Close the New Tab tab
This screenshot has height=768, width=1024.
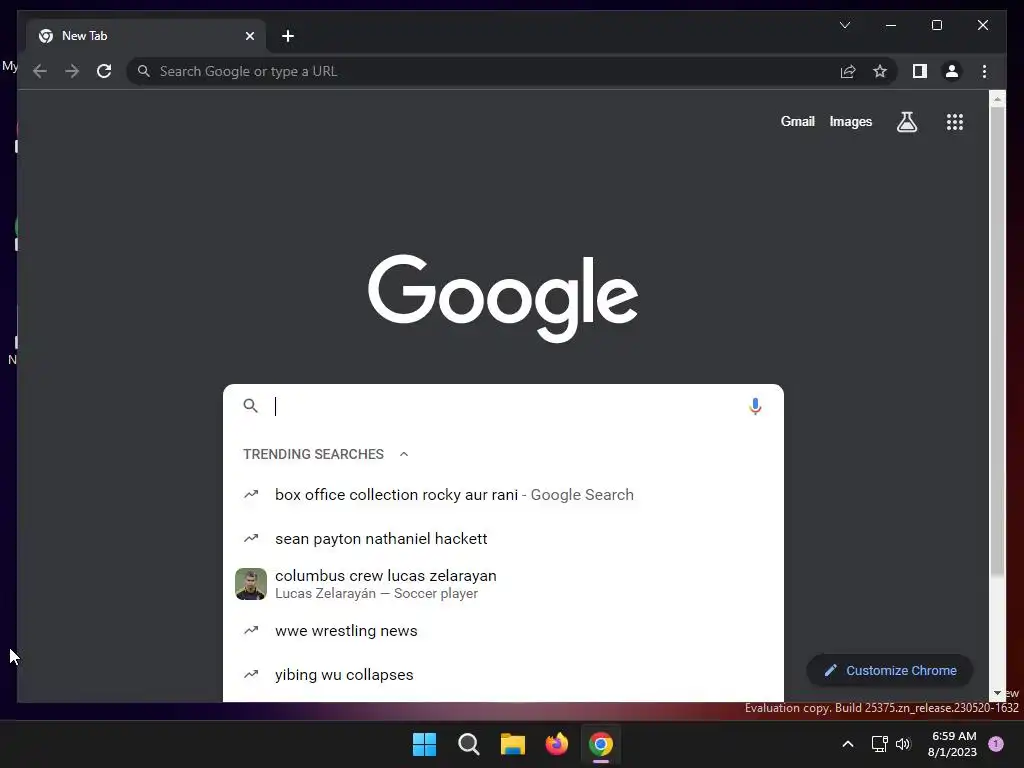tap(249, 36)
